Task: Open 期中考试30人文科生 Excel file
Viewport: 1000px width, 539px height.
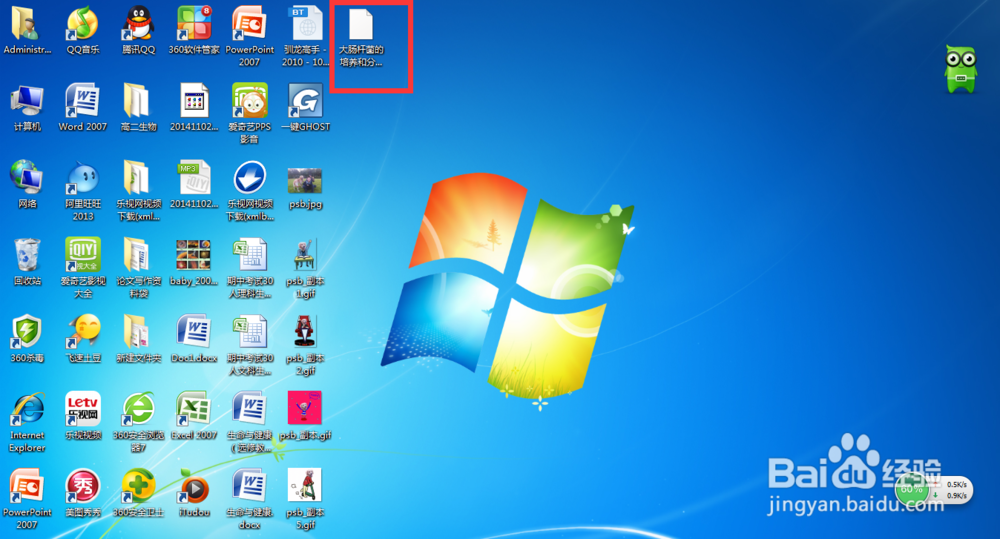Action: click(249, 332)
